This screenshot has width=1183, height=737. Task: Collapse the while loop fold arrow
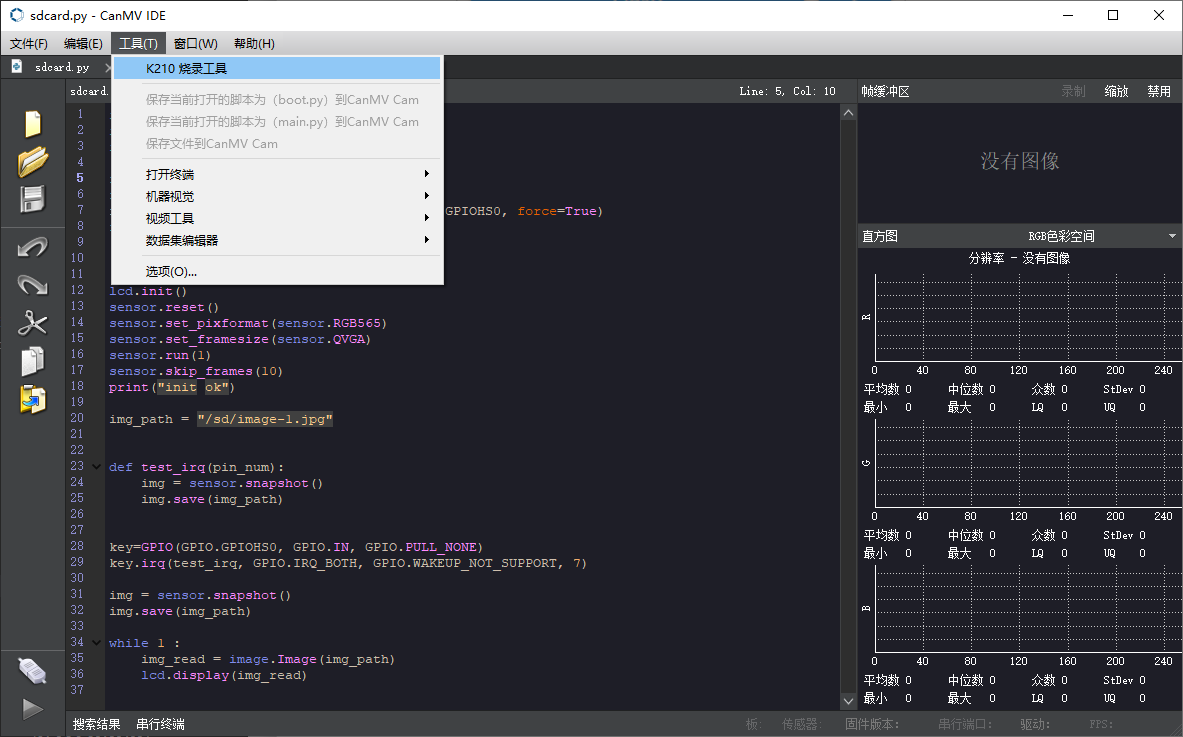coord(97,643)
